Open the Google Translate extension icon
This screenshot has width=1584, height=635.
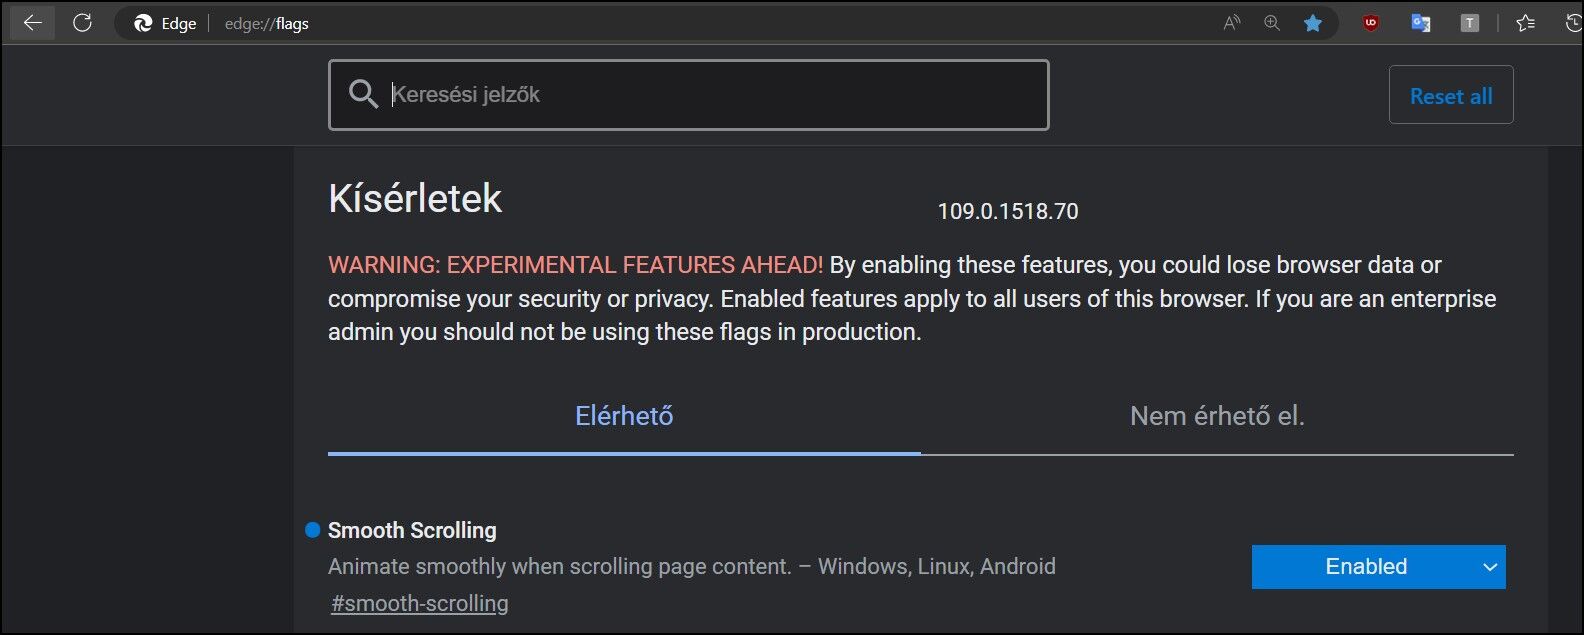1420,23
